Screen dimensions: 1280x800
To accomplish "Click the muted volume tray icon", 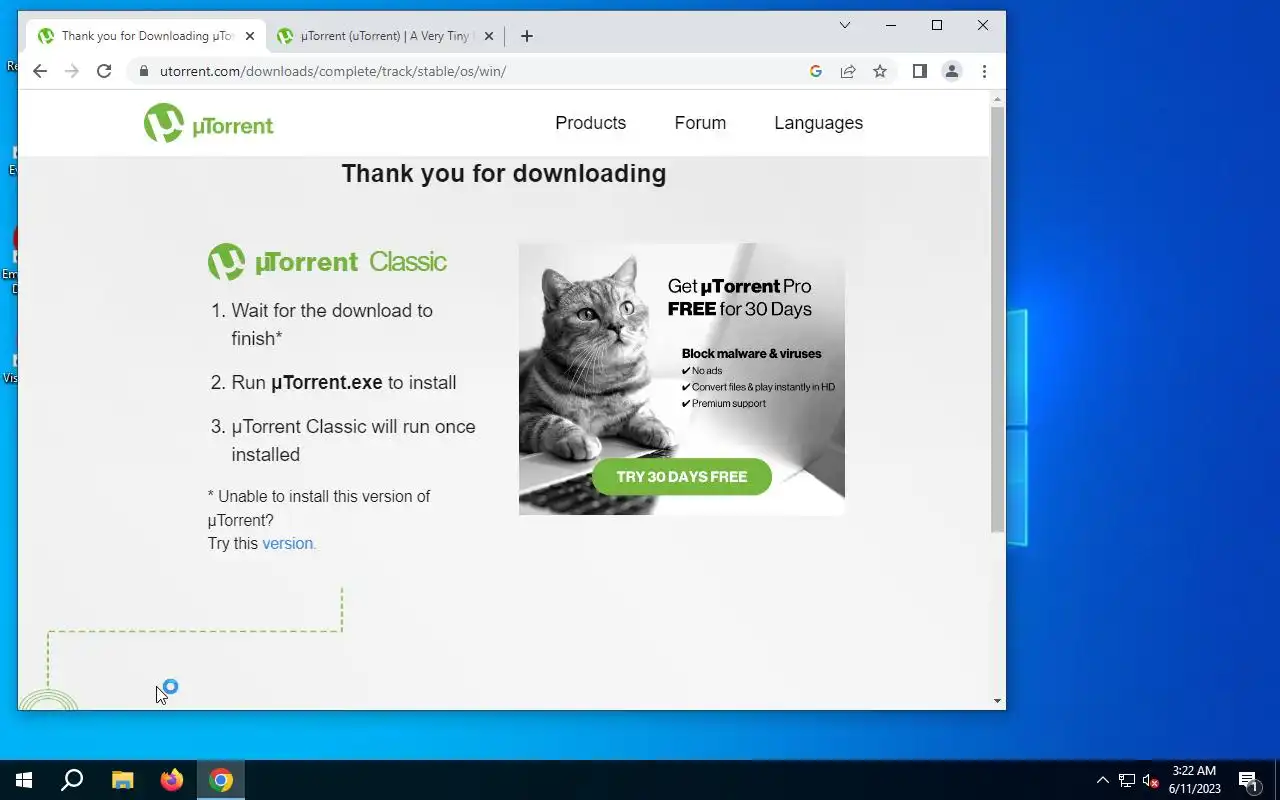I will (1150, 780).
